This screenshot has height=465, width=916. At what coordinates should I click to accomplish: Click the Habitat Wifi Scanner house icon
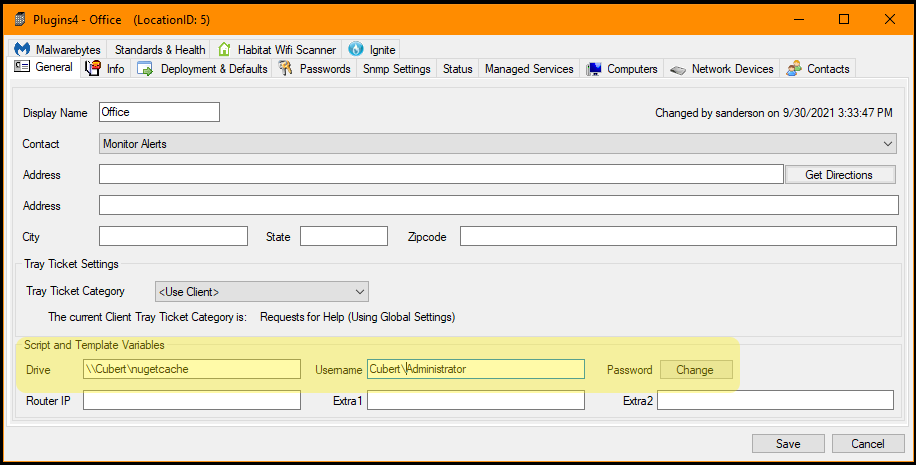tap(225, 49)
